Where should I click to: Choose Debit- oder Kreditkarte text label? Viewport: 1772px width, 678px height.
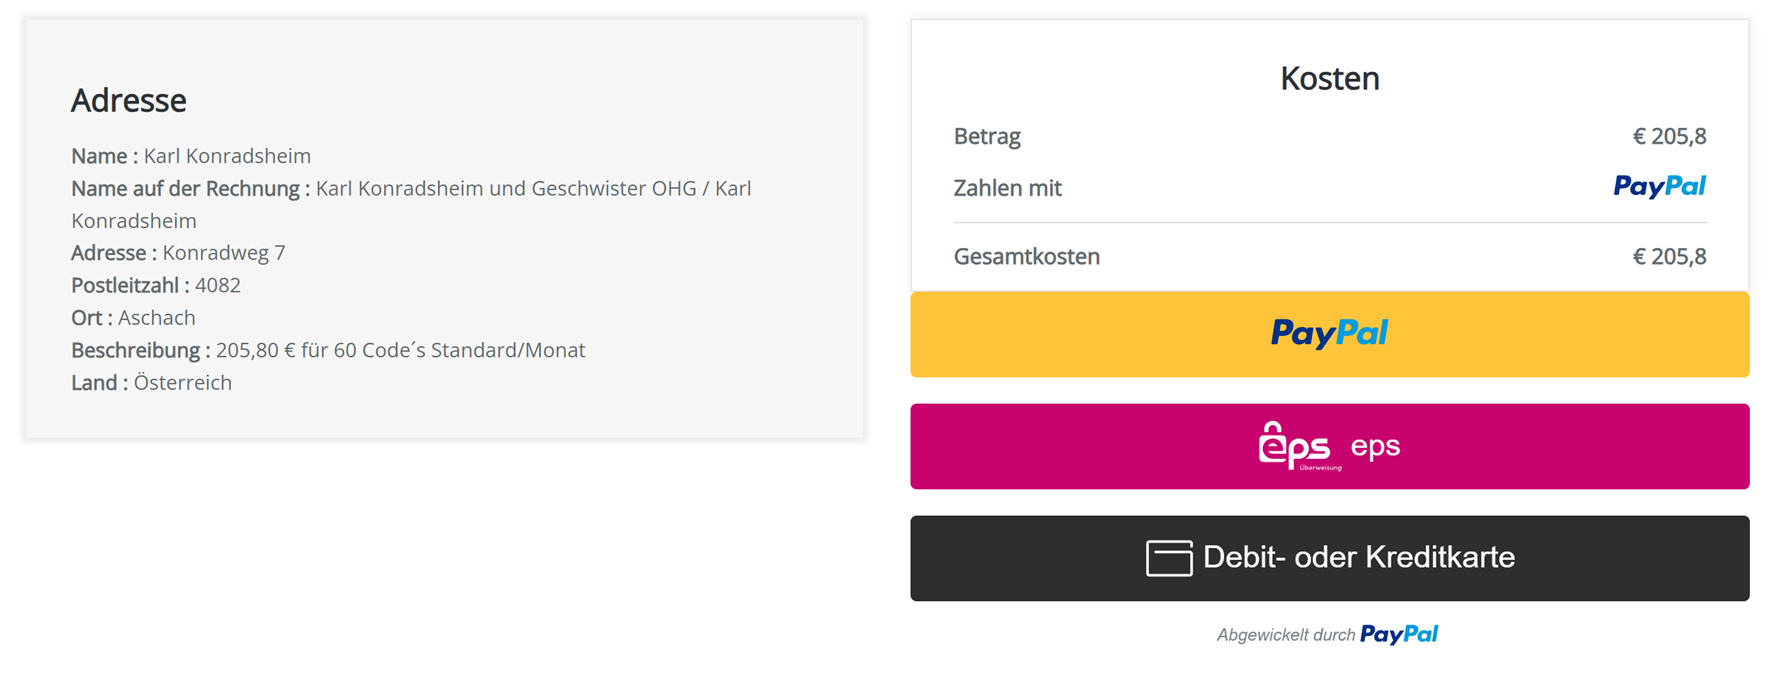click(1358, 557)
